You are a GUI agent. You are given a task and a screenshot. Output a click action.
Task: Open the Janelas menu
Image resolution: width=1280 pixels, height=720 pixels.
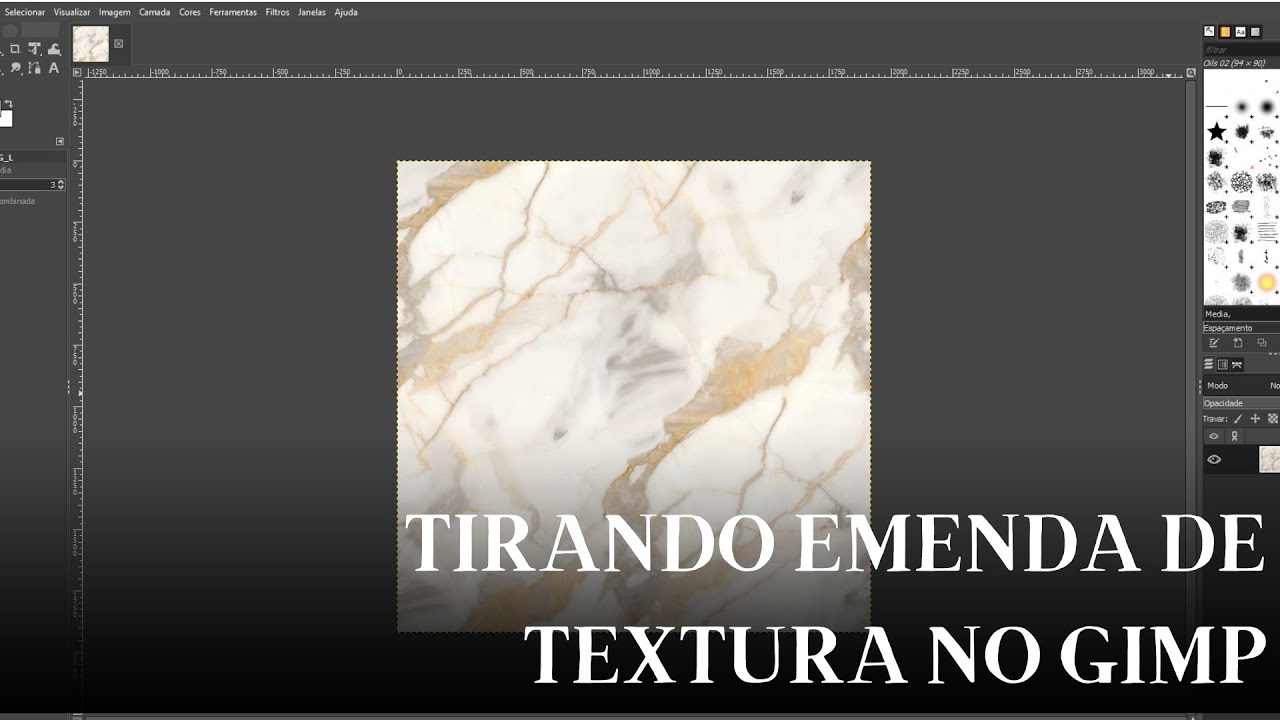(x=312, y=12)
